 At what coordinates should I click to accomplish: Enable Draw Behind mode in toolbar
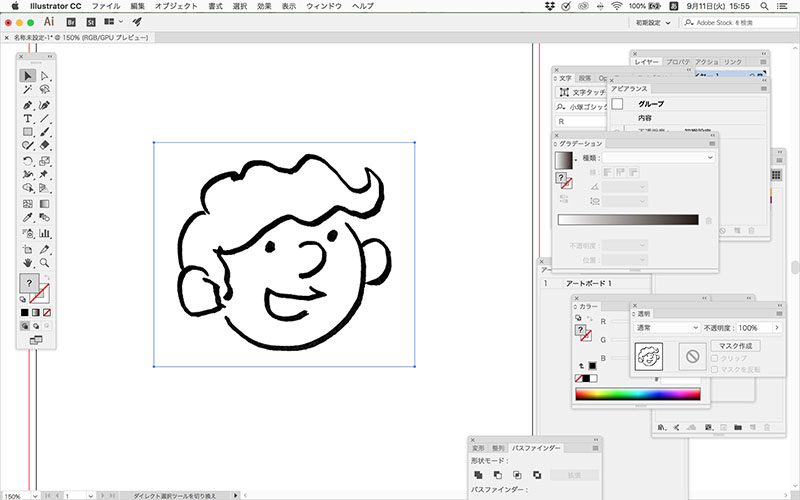(36, 326)
